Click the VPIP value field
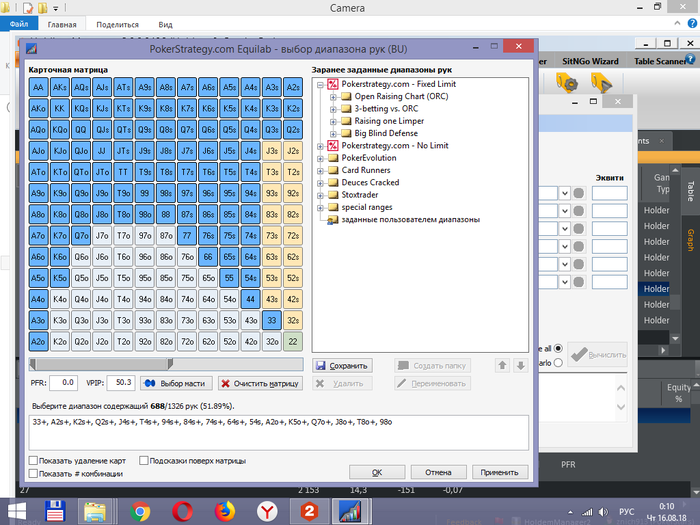The height and width of the screenshot is (525, 700). point(121,383)
